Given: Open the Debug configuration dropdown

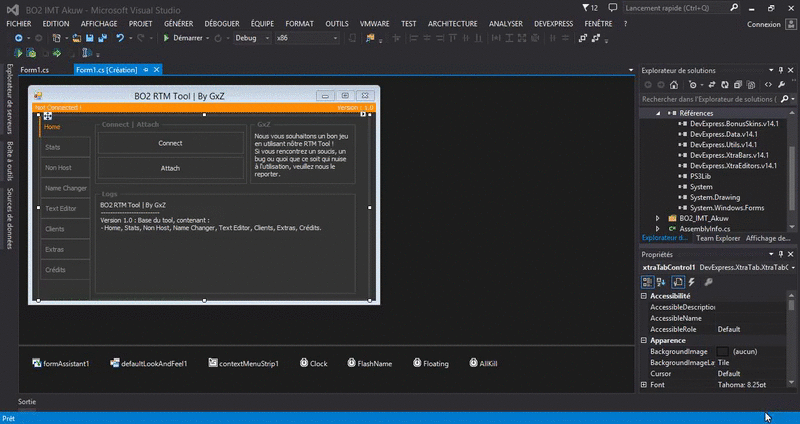Looking at the screenshot, I should (252, 38).
